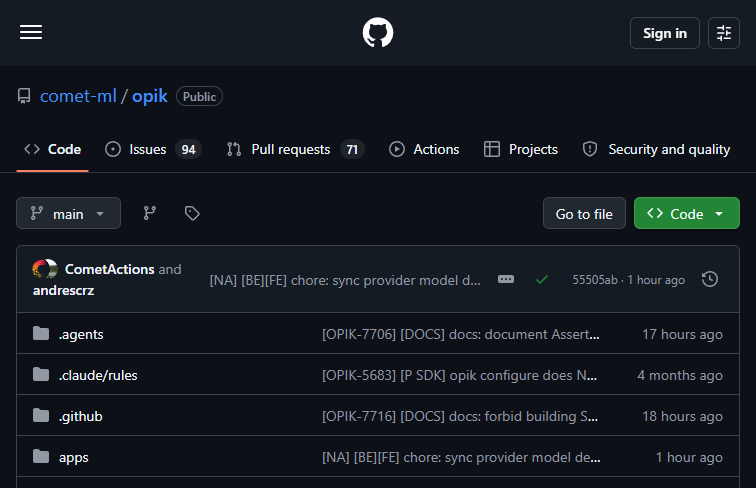Open commit history clock icon

point(710,279)
